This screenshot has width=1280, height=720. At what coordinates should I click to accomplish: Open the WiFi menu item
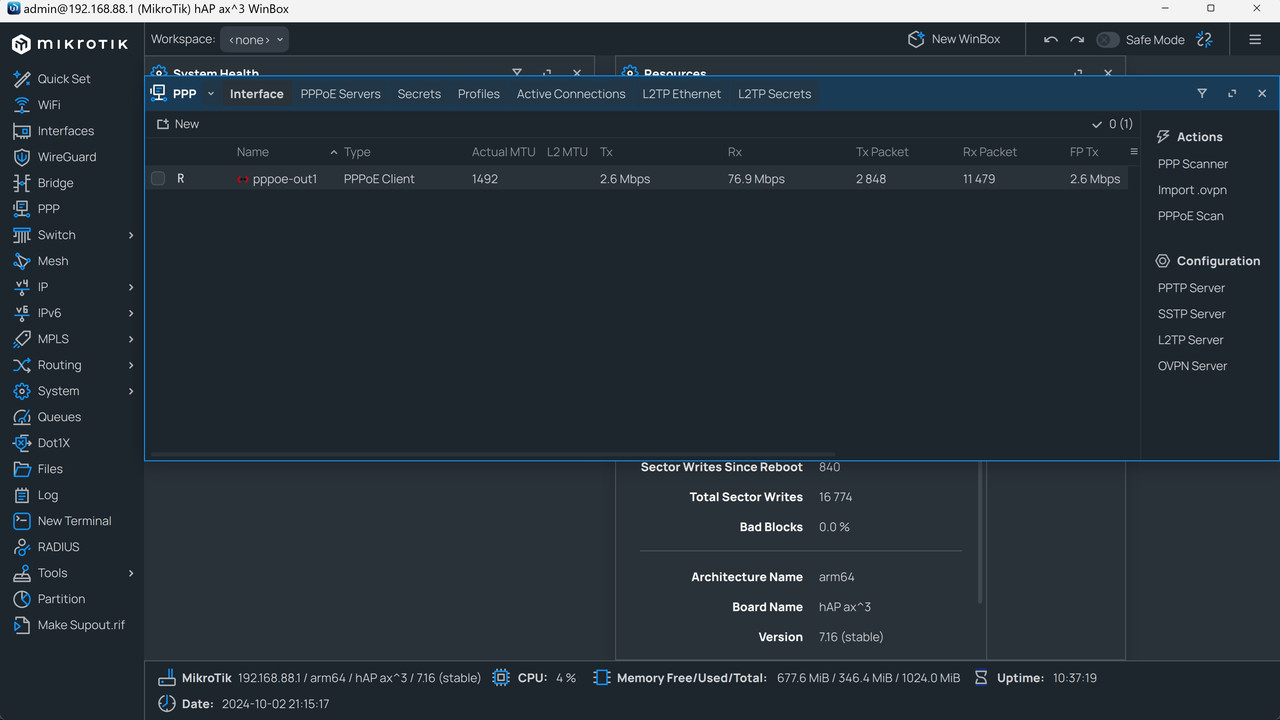point(49,105)
